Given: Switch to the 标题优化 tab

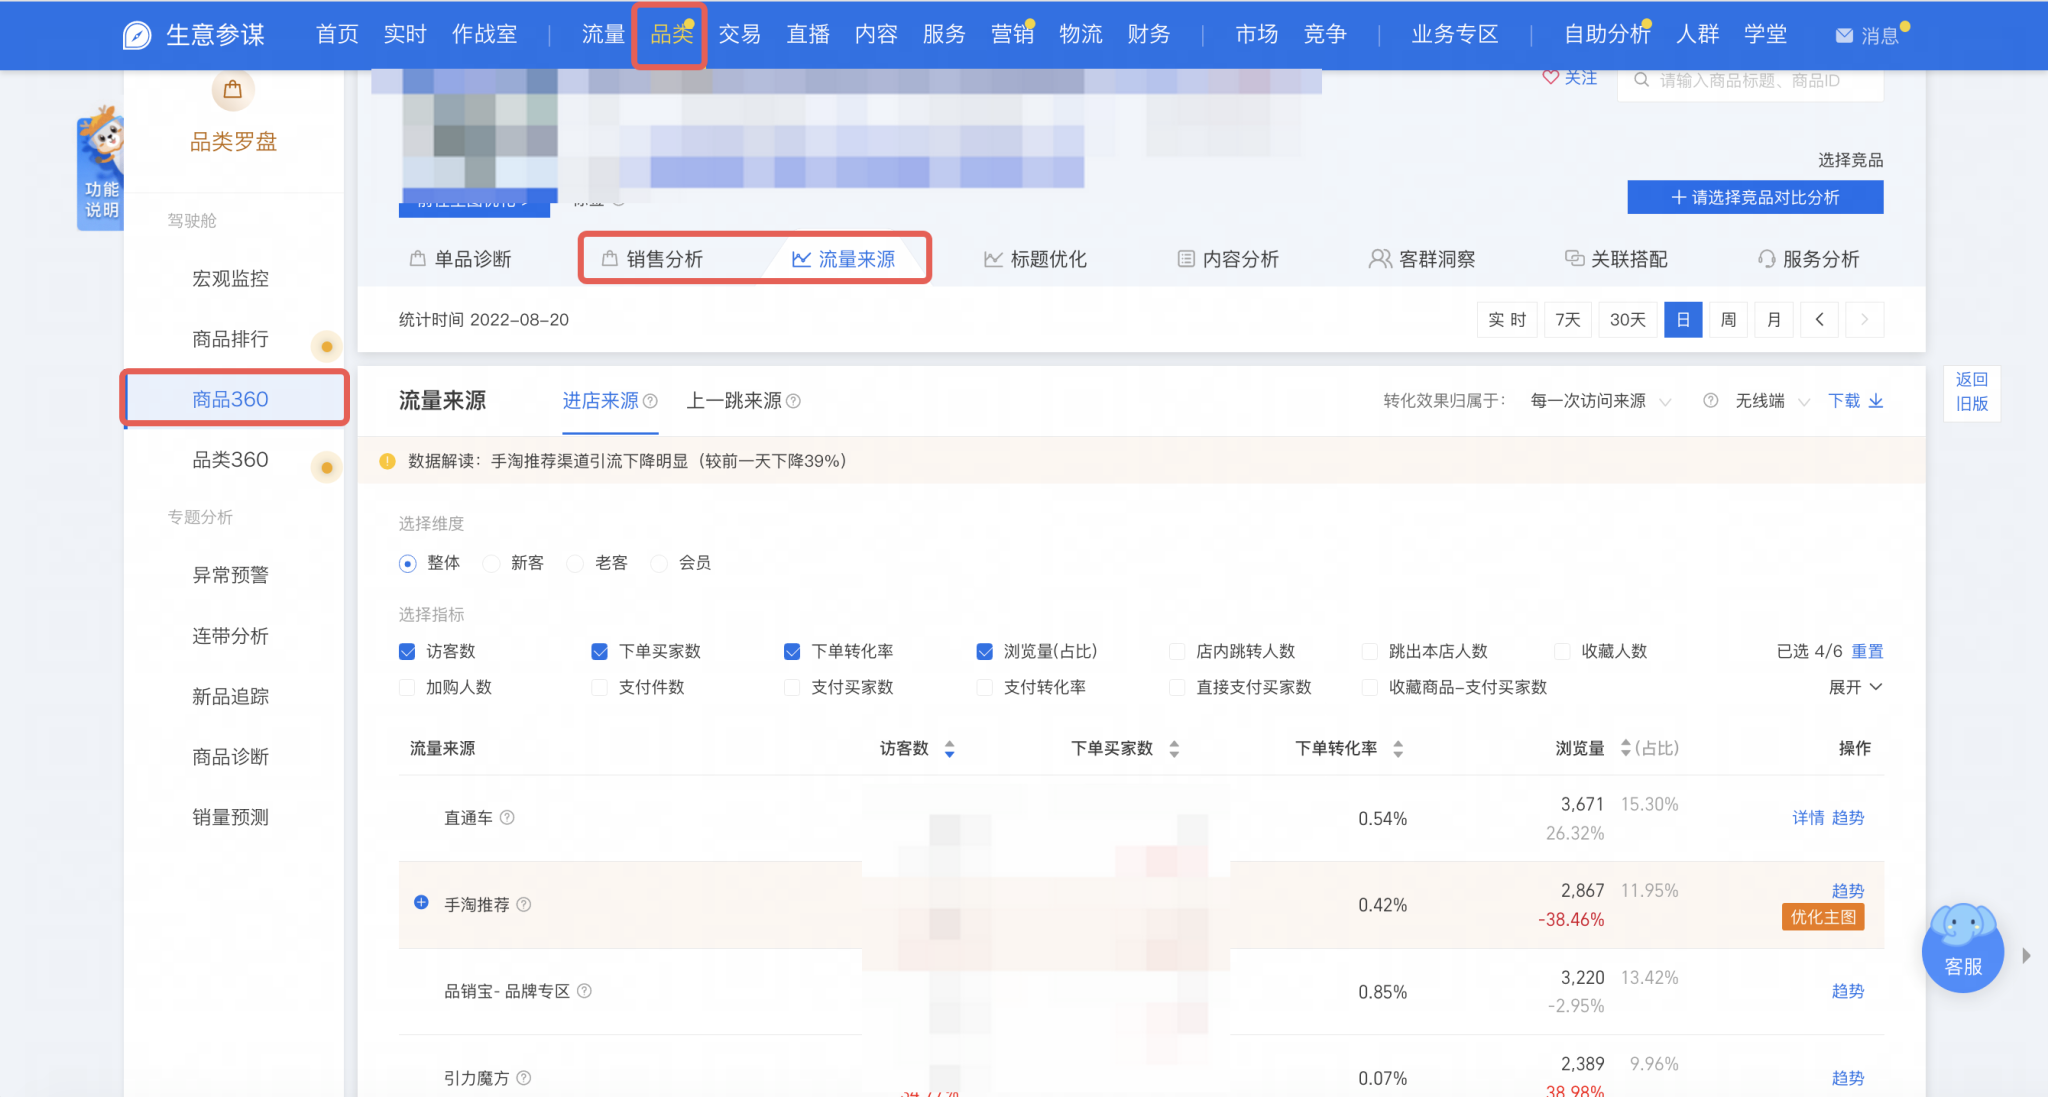Looking at the screenshot, I should (1036, 259).
